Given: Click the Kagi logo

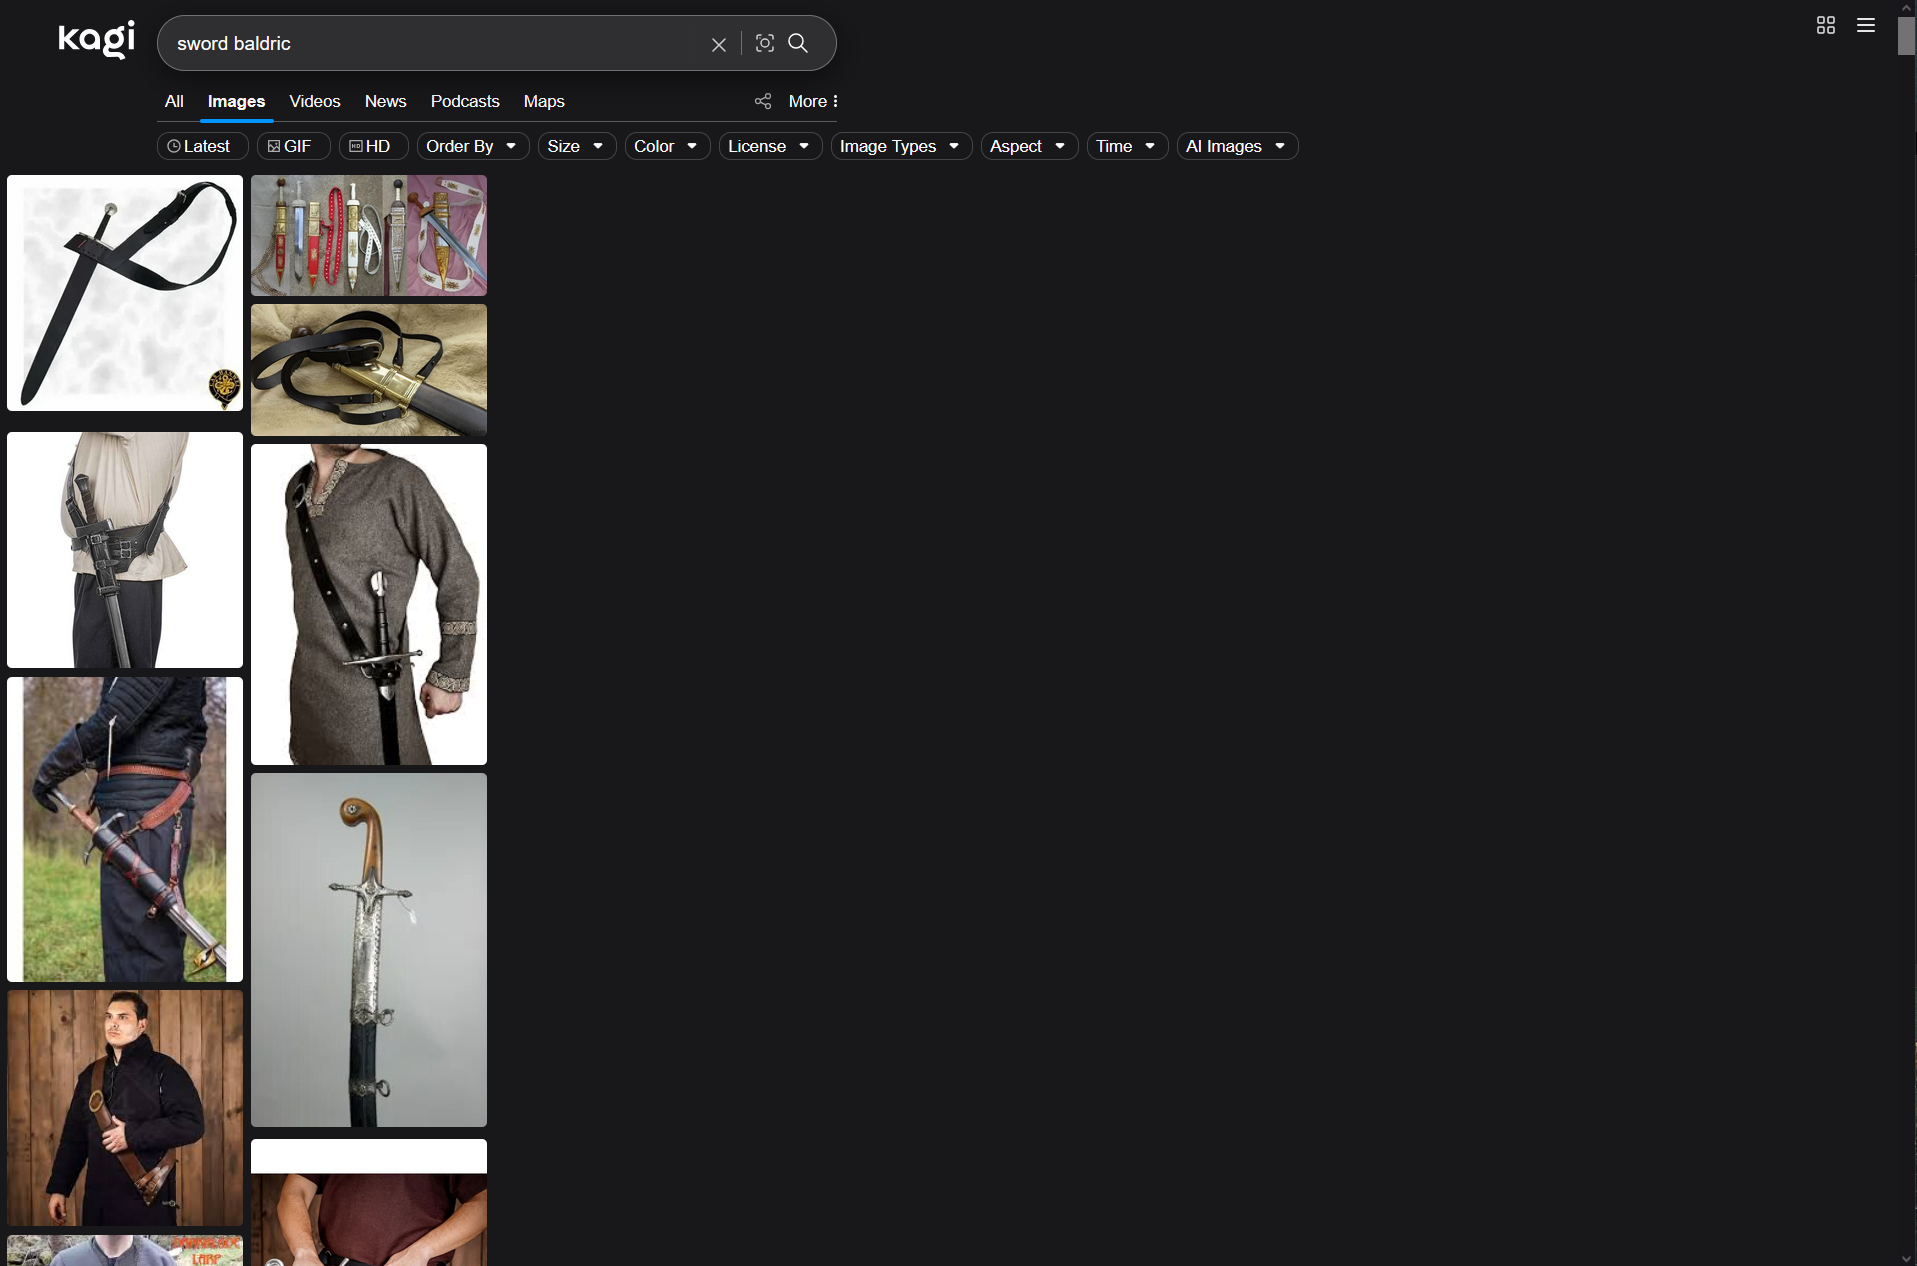Looking at the screenshot, I should click(96, 40).
